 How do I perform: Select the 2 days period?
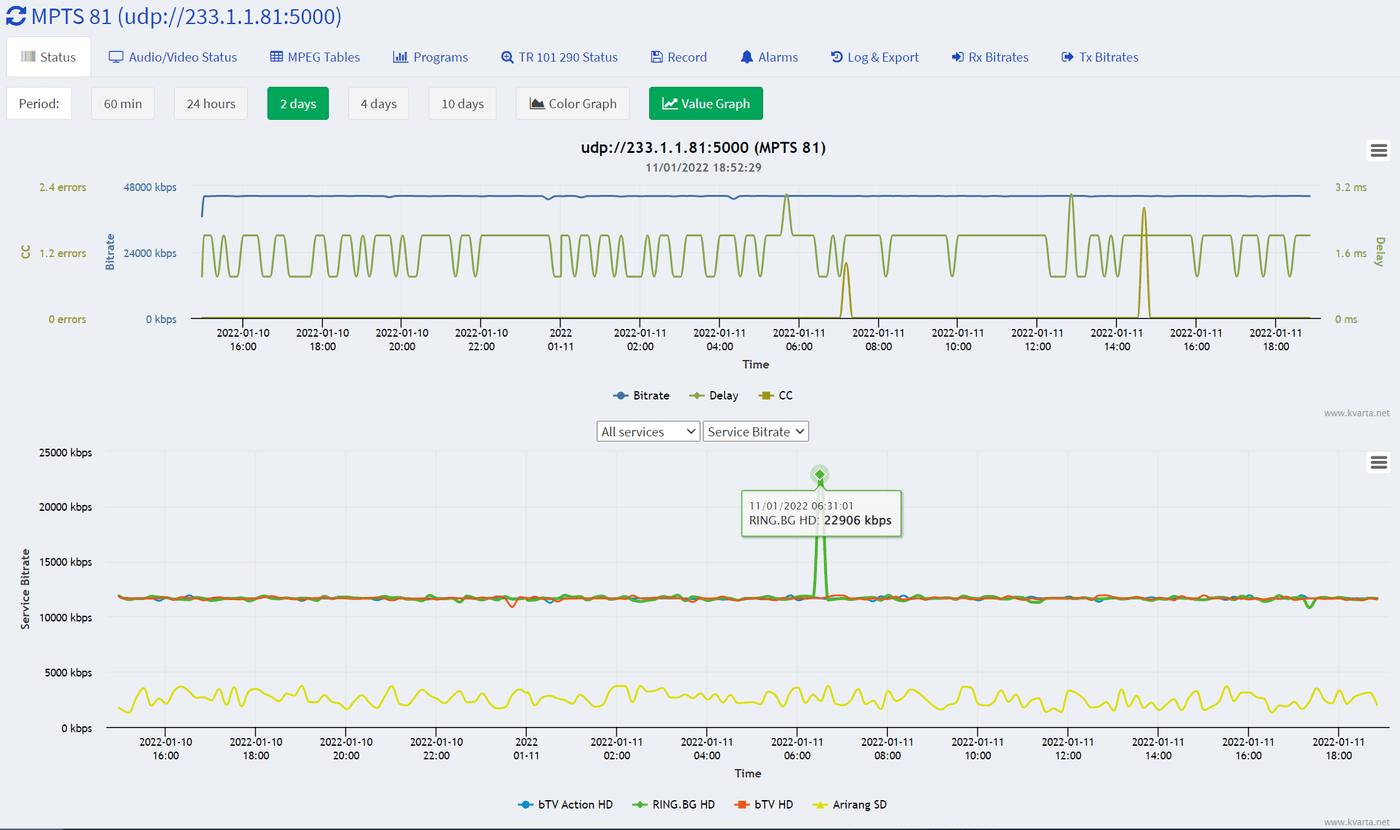coord(298,103)
